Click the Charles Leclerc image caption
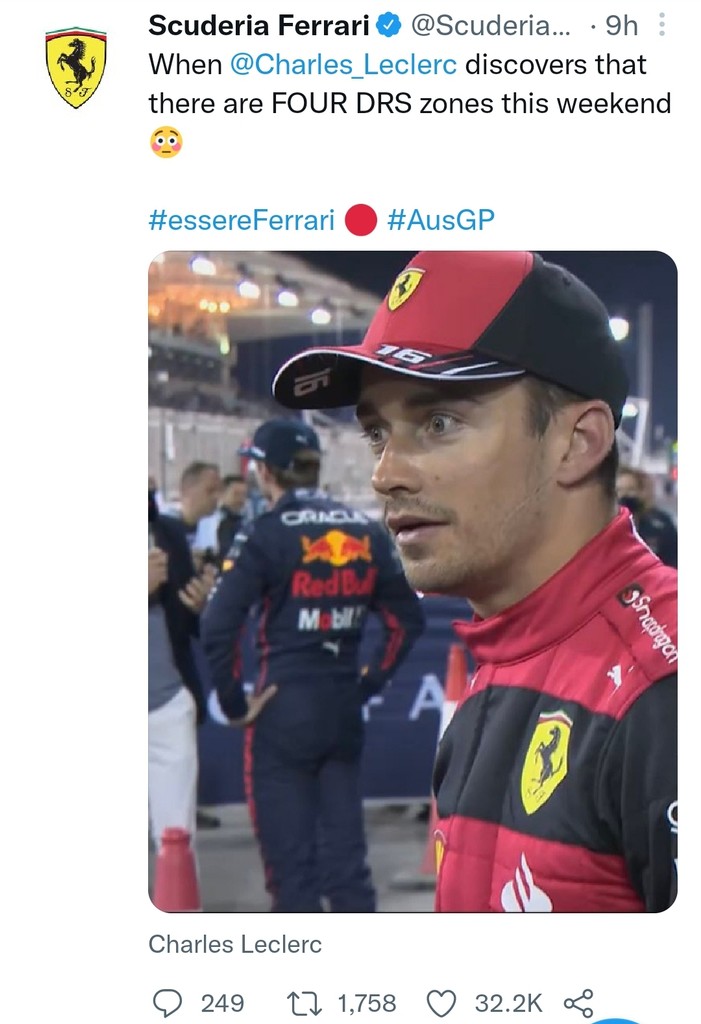The height and width of the screenshot is (1024, 701). coord(235,943)
